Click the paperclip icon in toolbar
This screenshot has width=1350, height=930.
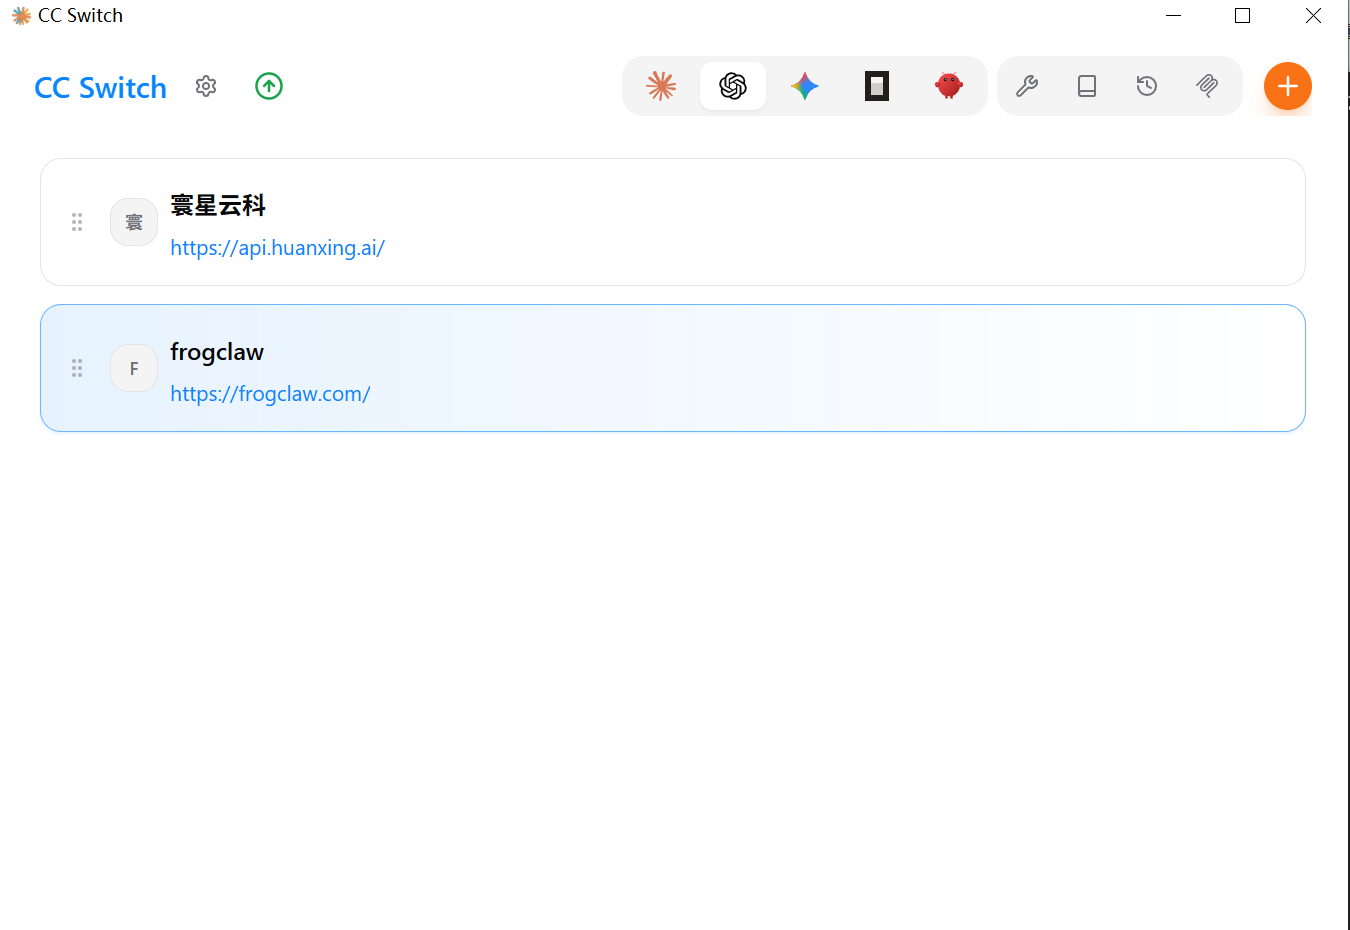tap(1207, 86)
